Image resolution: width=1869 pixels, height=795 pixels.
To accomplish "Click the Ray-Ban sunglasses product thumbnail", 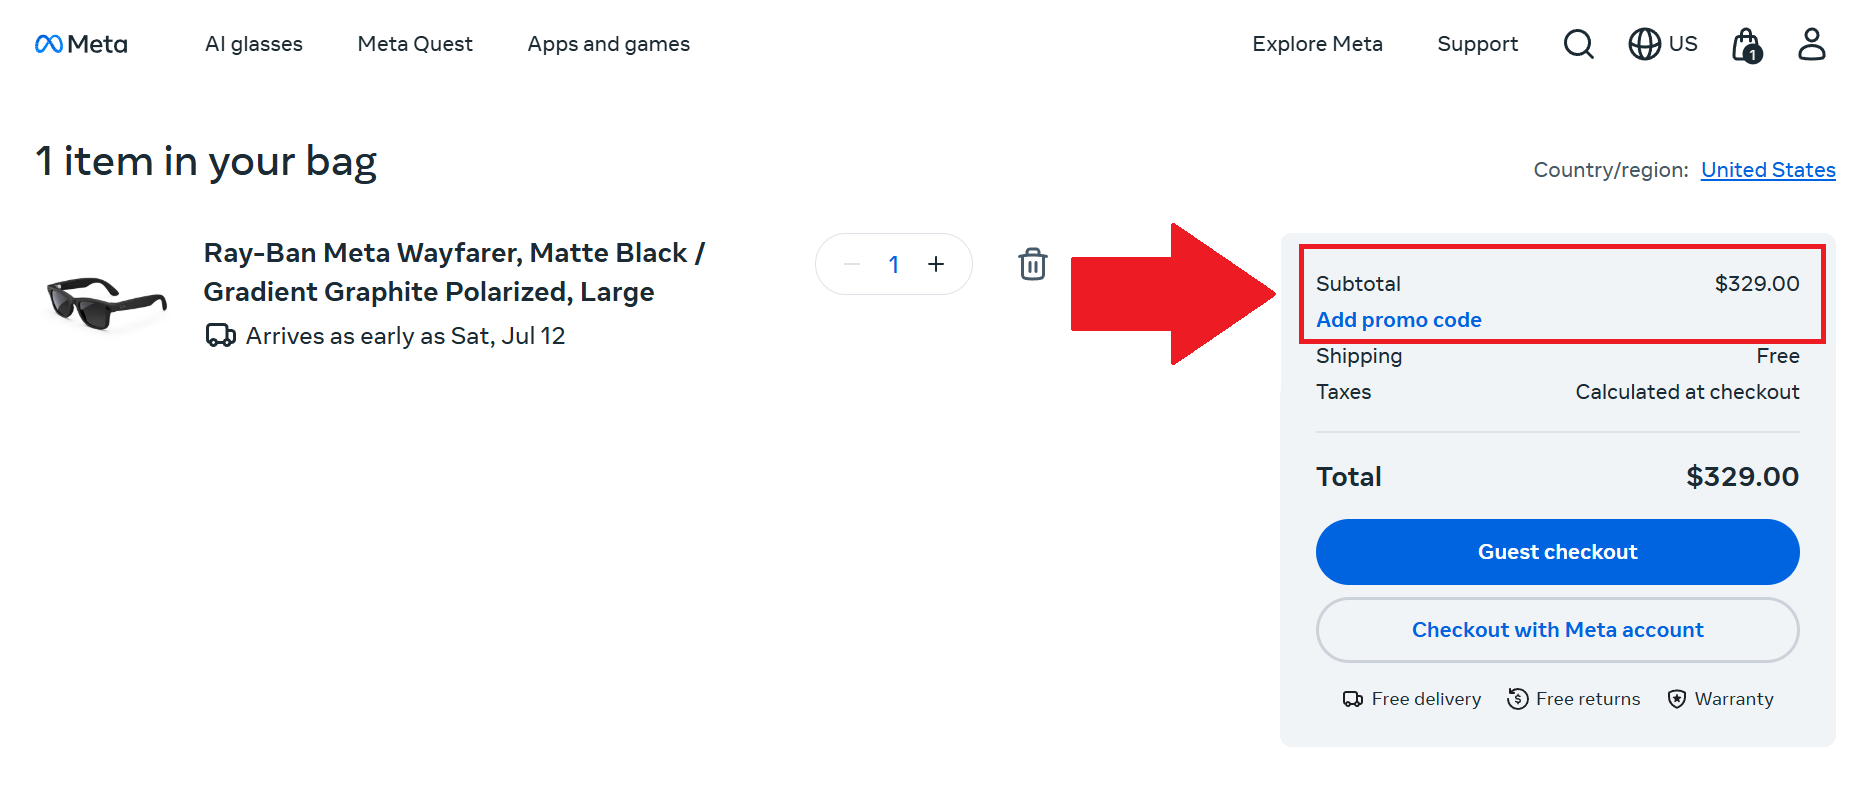I will 105,295.
